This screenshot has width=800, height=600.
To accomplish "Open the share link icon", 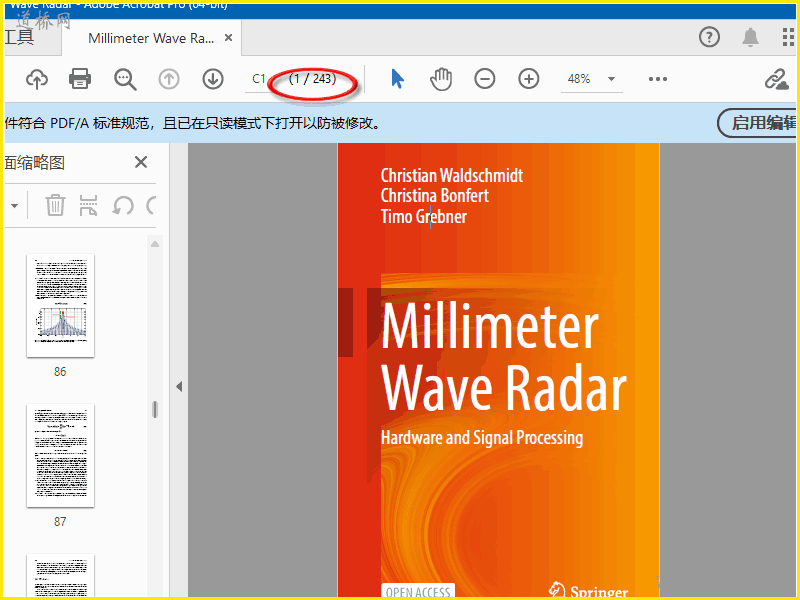I will tap(776, 79).
